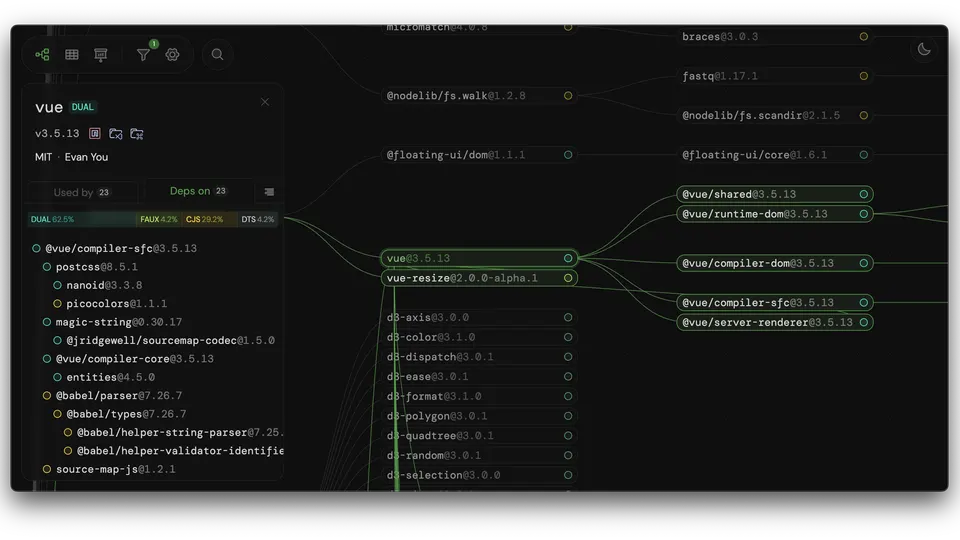Click the @vue/compiler-dom@3.5.13 graph node
The image size is (960, 540).
[774, 263]
